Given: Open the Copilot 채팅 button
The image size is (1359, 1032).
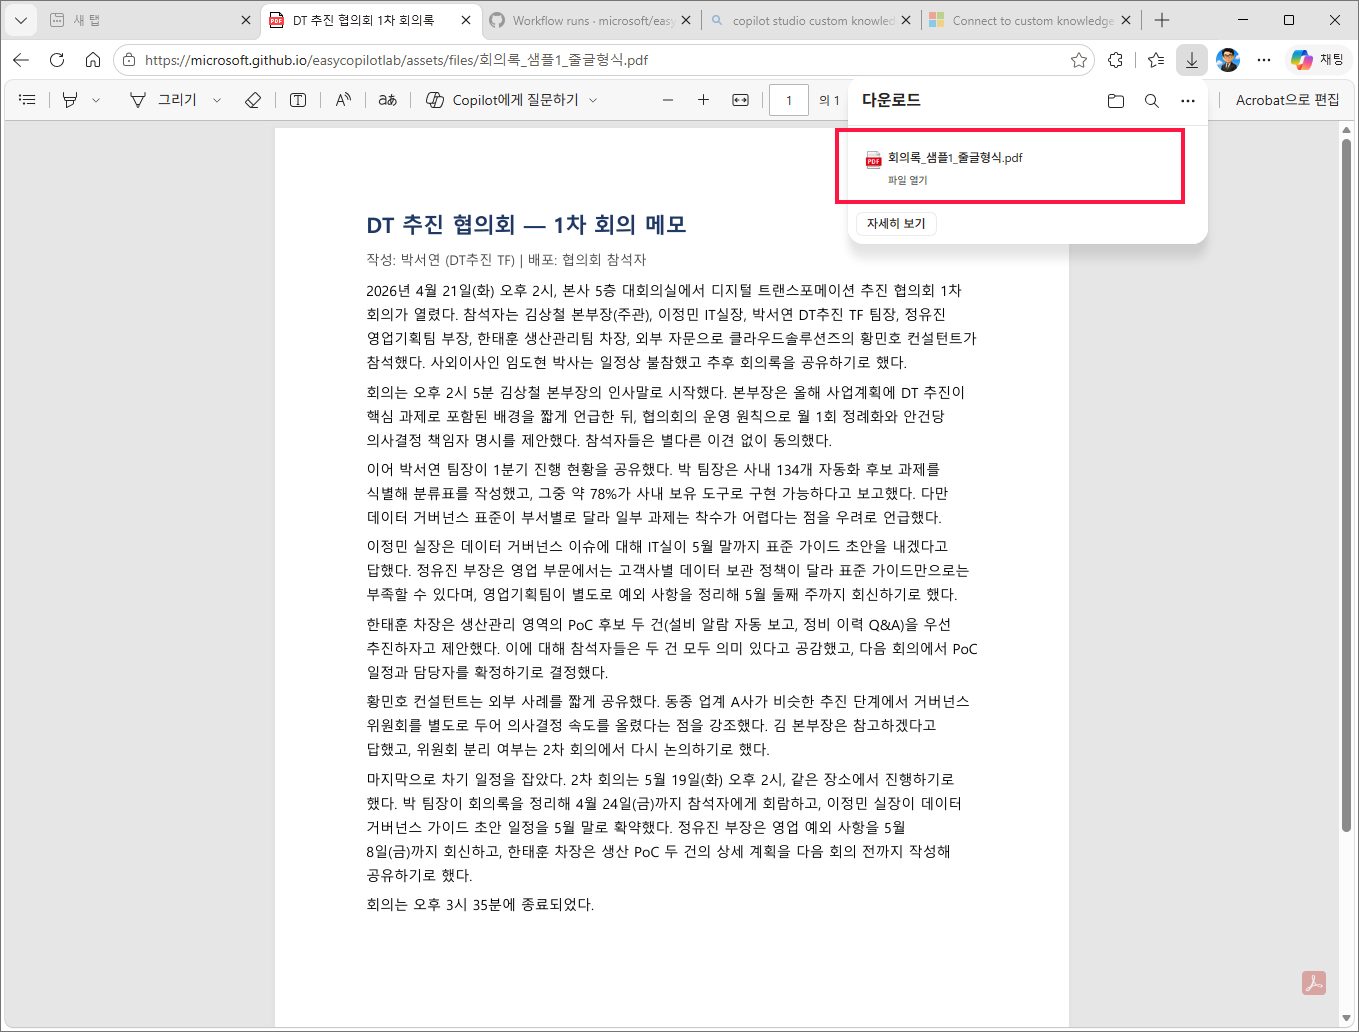Looking at the screenshot, I should (1318, 60).
